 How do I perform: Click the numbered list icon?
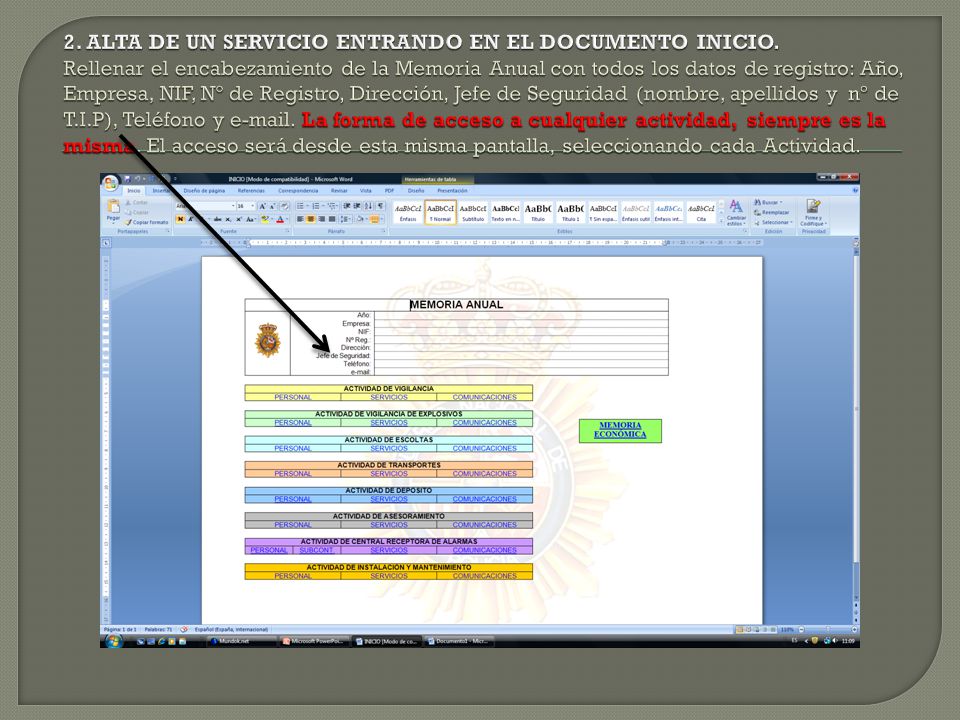click(x=315, y=206)
